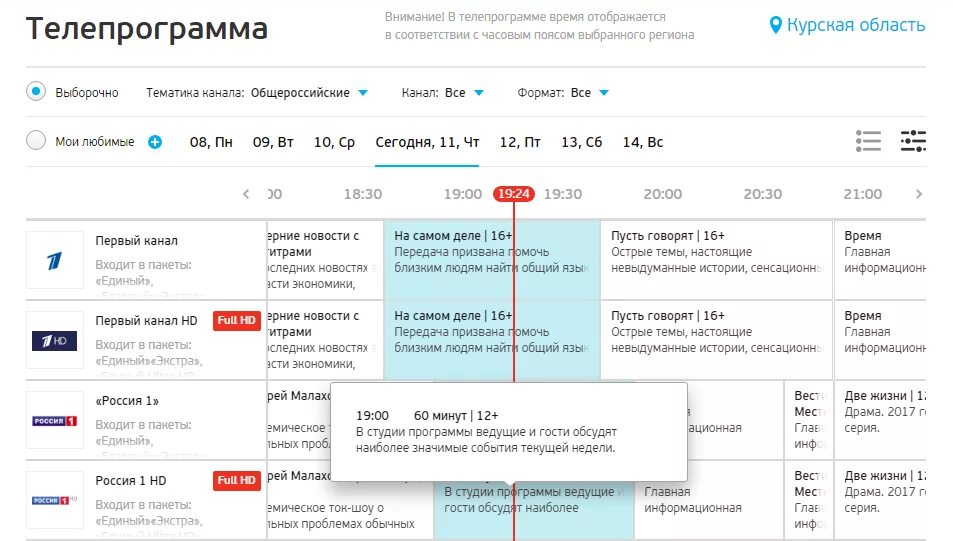Viewport: 953px width, 541px height.
Task: Open the Канал filter dropdown
Action: tap(479, 93)
